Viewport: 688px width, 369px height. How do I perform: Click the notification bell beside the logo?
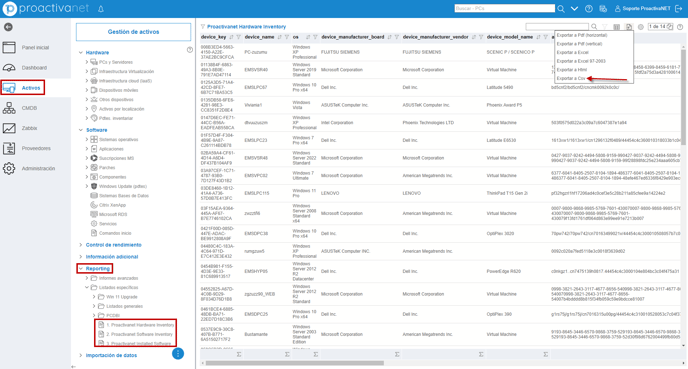click(100, 8)
